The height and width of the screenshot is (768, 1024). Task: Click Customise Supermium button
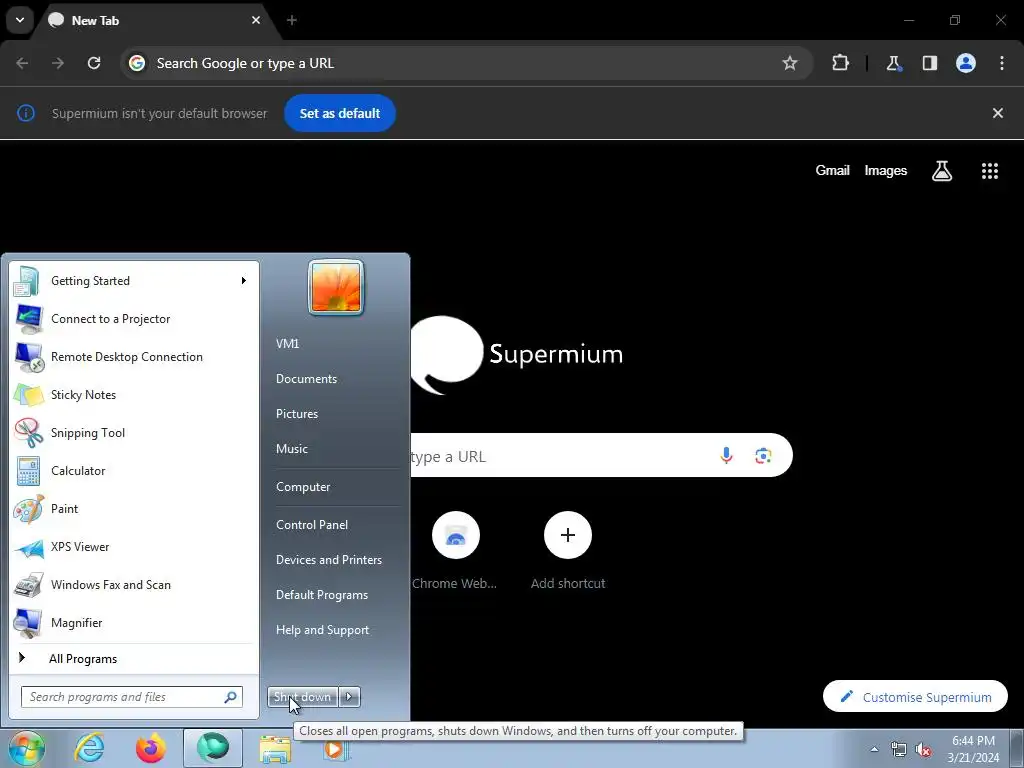click(915, 697)
